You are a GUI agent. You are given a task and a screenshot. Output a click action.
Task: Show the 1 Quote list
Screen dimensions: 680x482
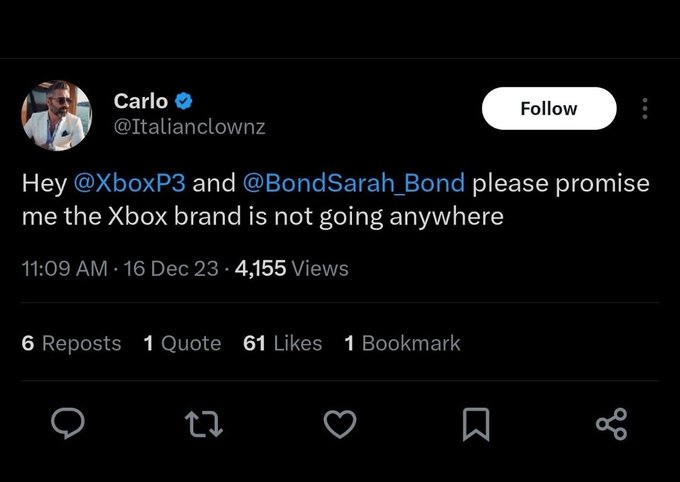182,343
